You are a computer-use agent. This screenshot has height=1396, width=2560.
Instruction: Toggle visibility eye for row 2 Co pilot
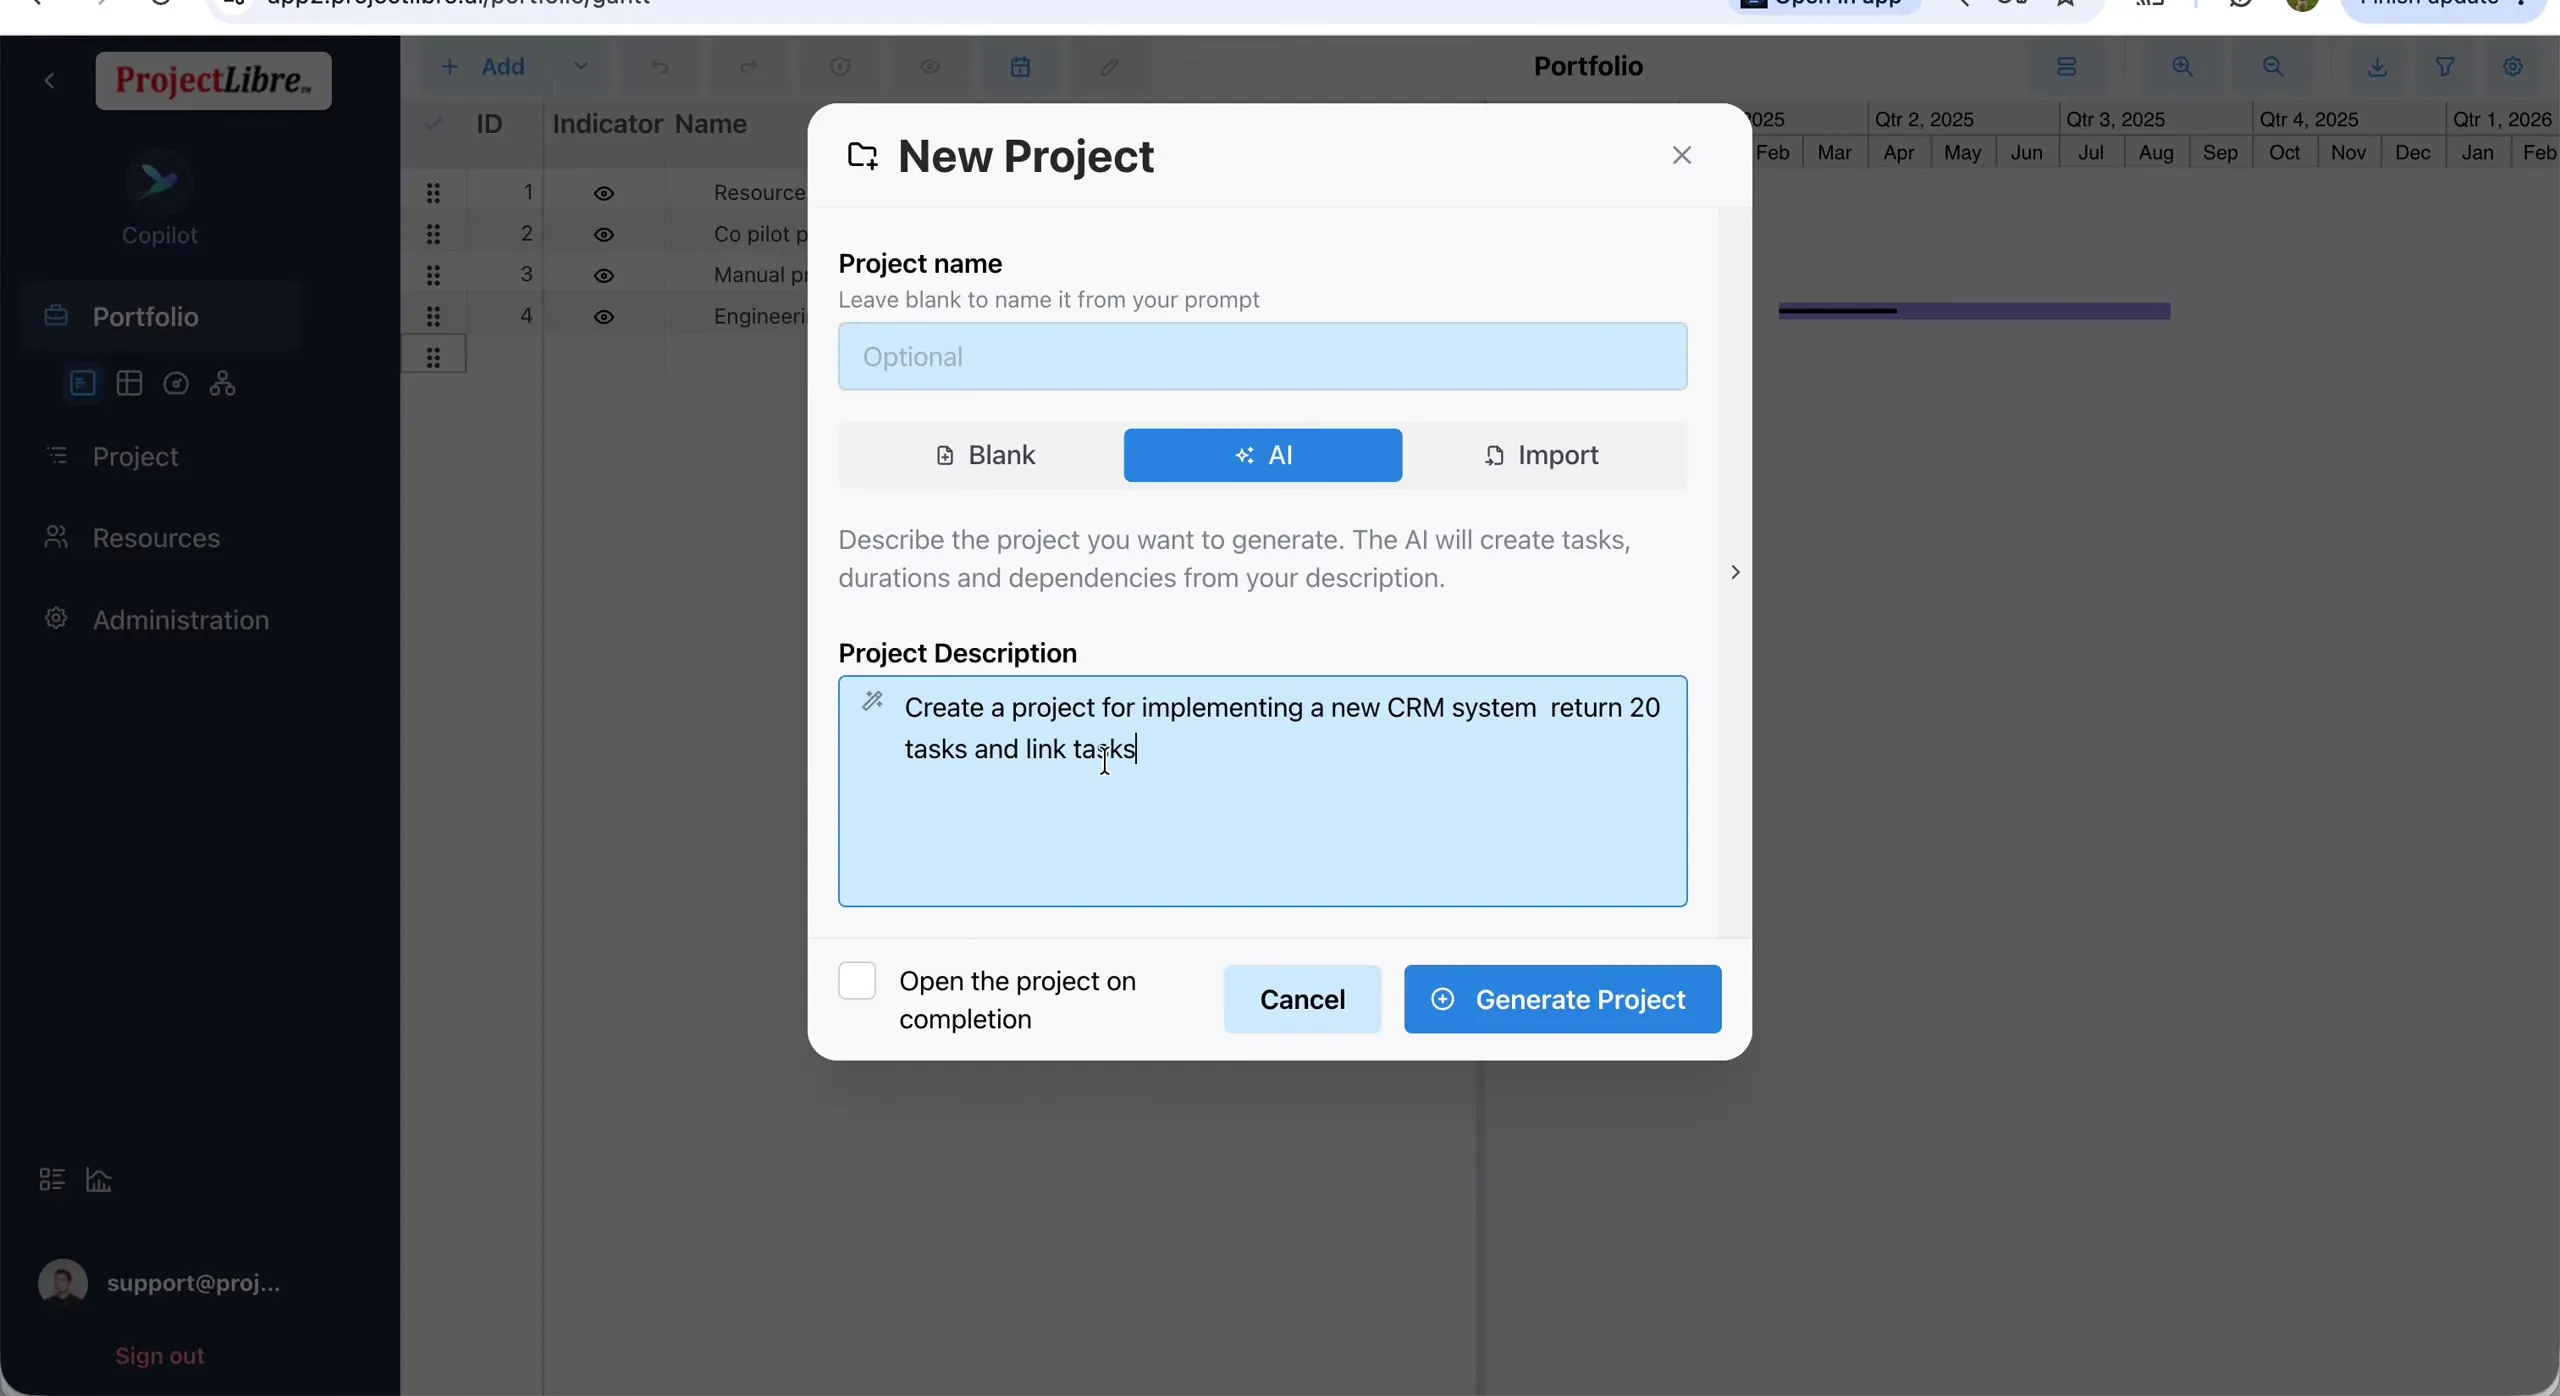(604, 234)
